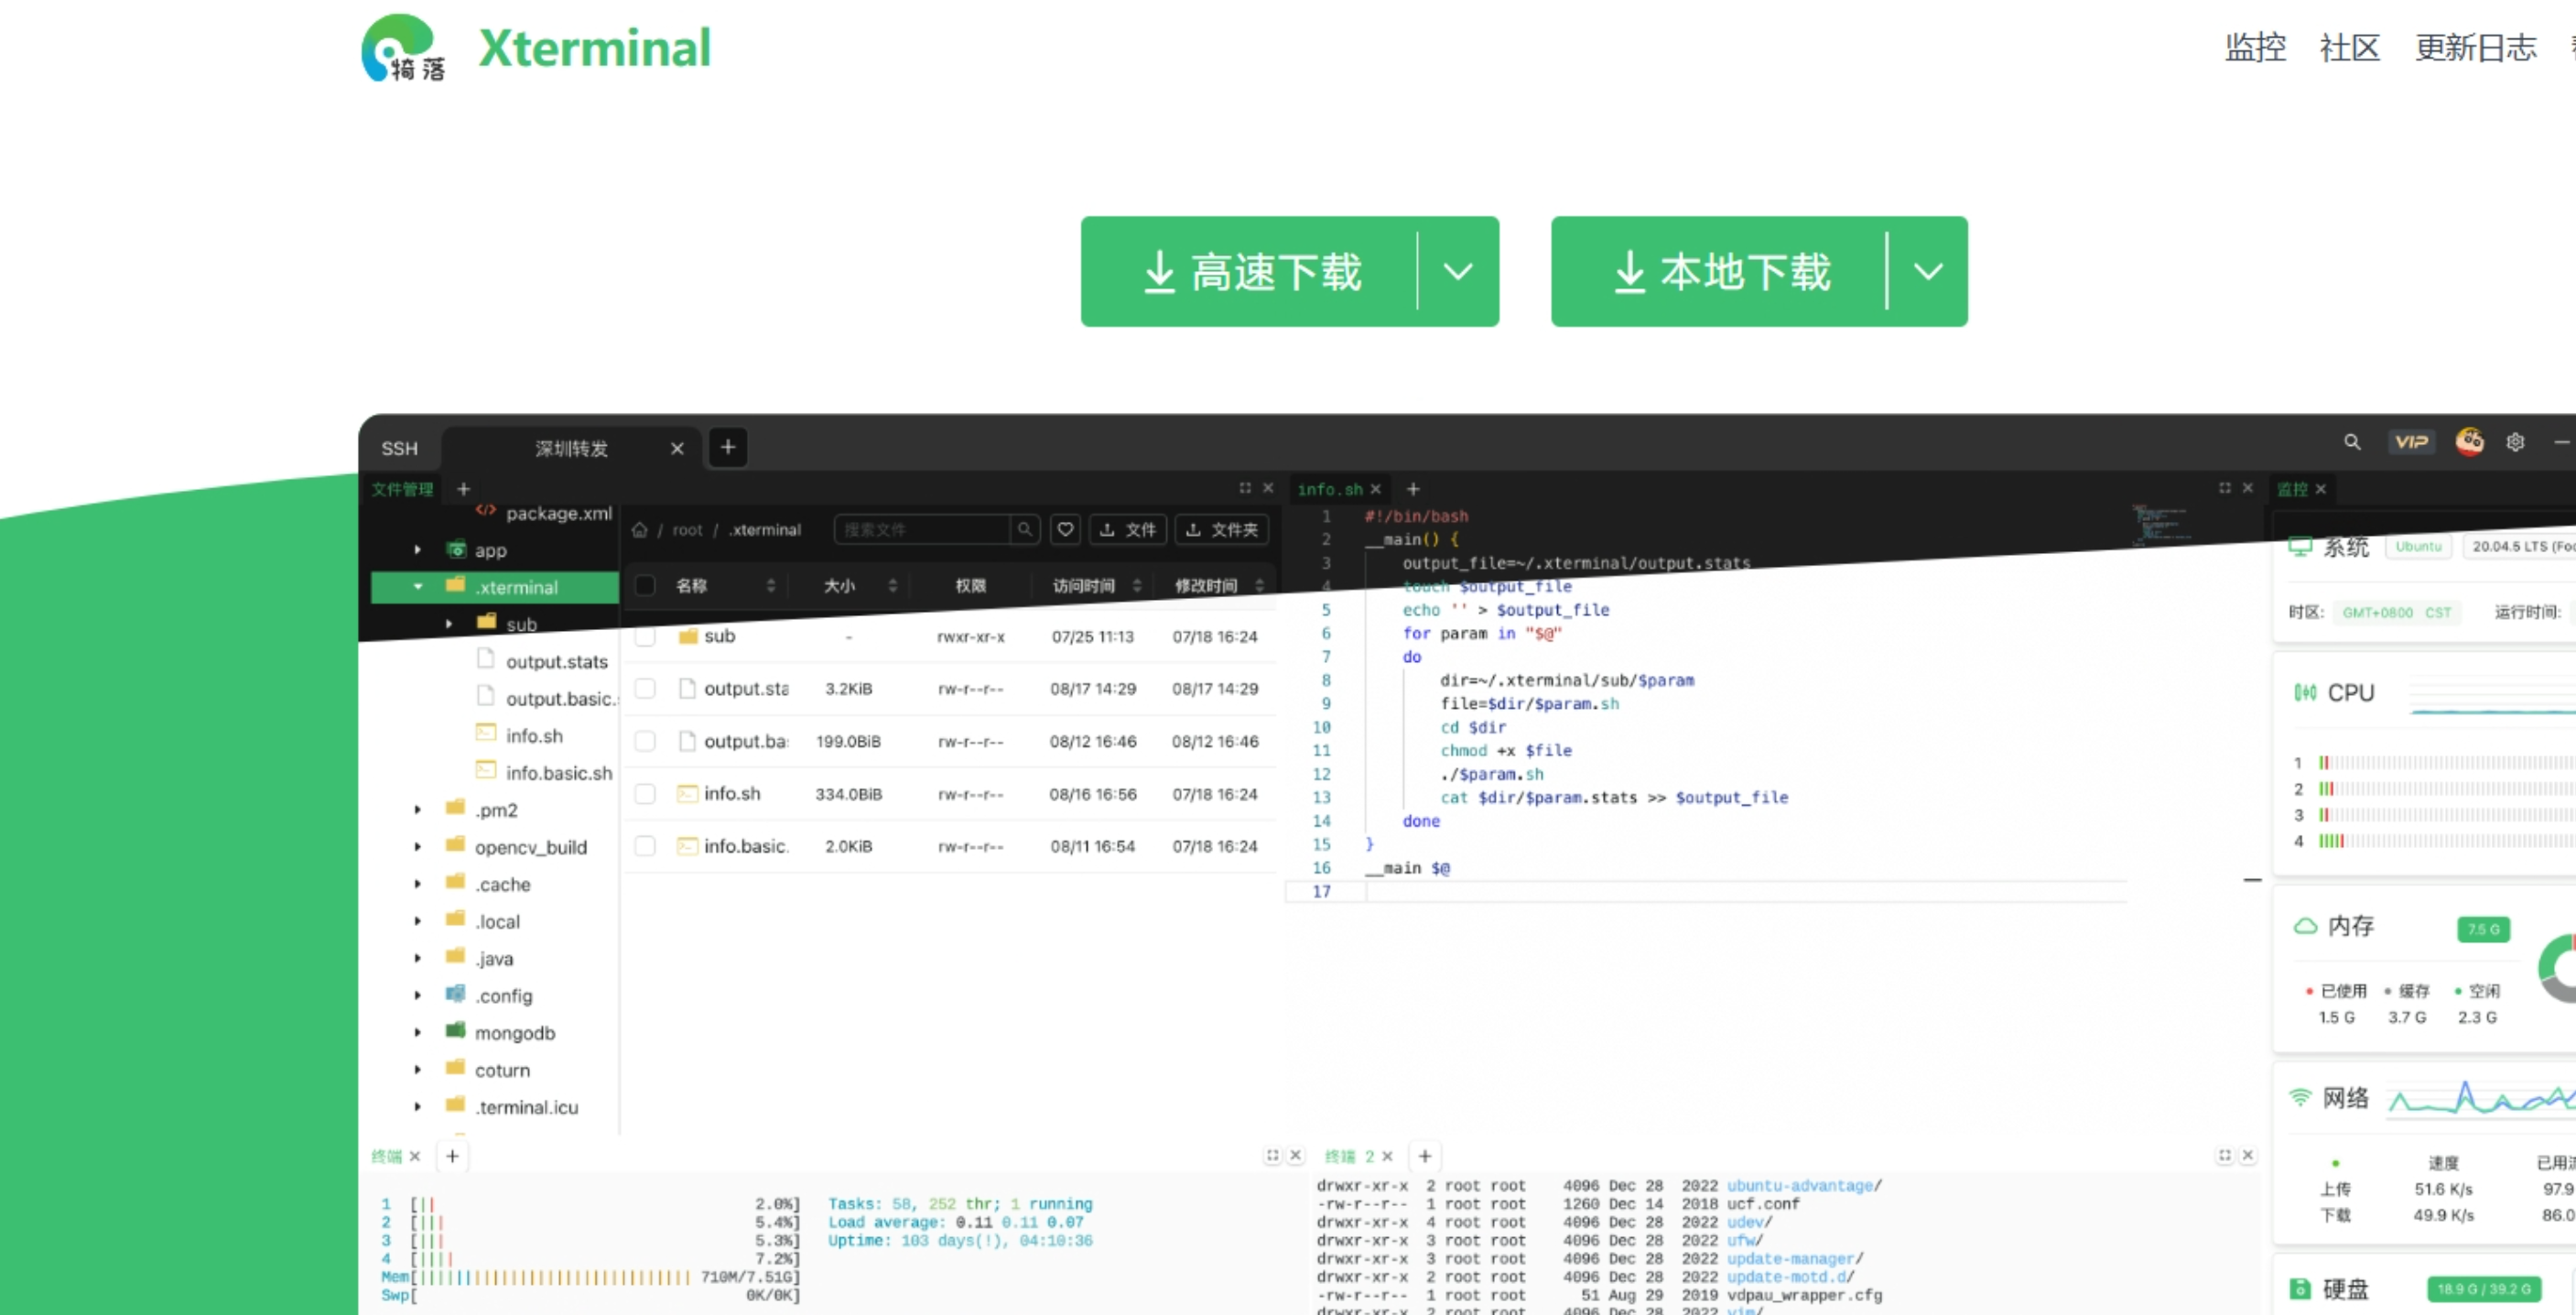
Task: Switch to the 深圳转发 session tab
Action: 571,448
